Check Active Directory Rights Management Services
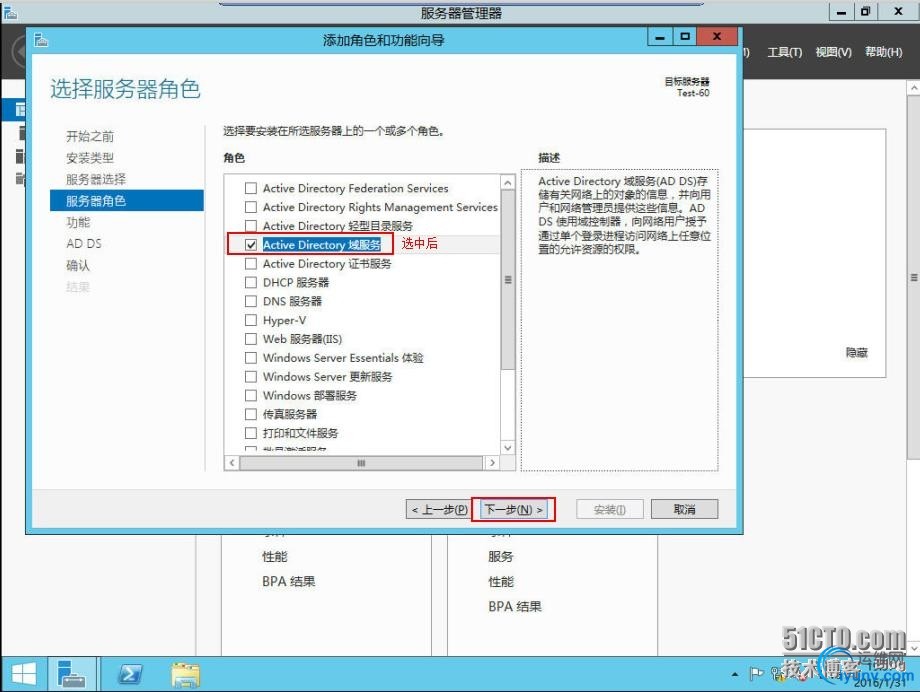The image size is (920, 692). (x=251, y=207)
